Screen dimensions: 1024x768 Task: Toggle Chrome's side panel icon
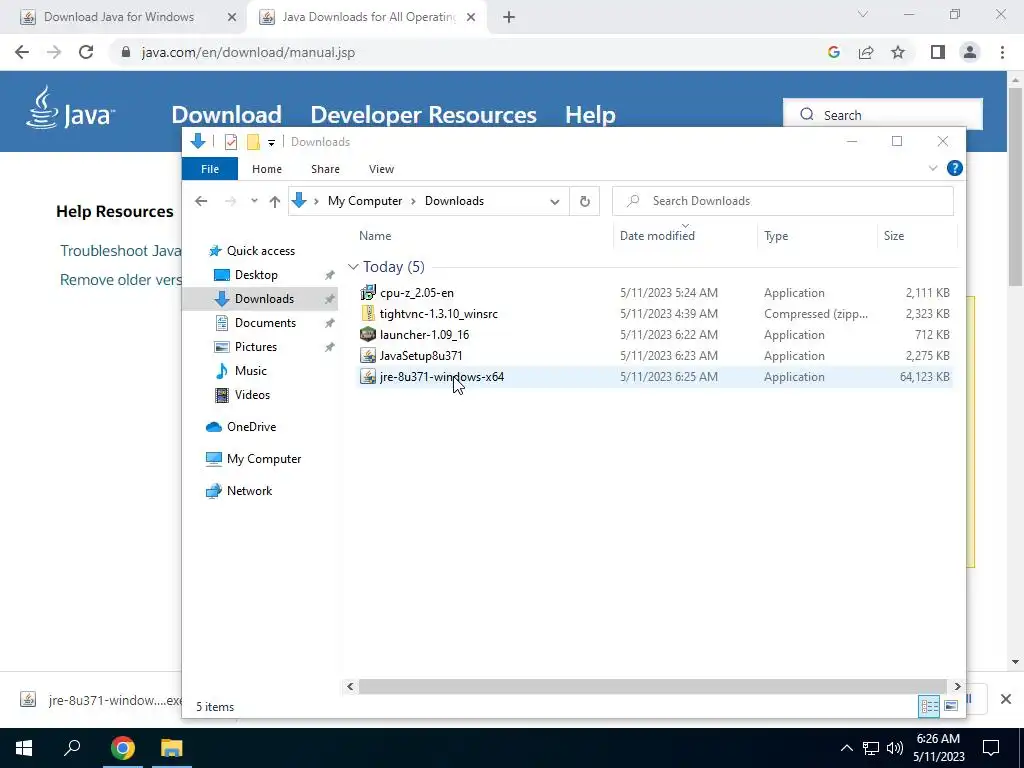click(938, 52)
